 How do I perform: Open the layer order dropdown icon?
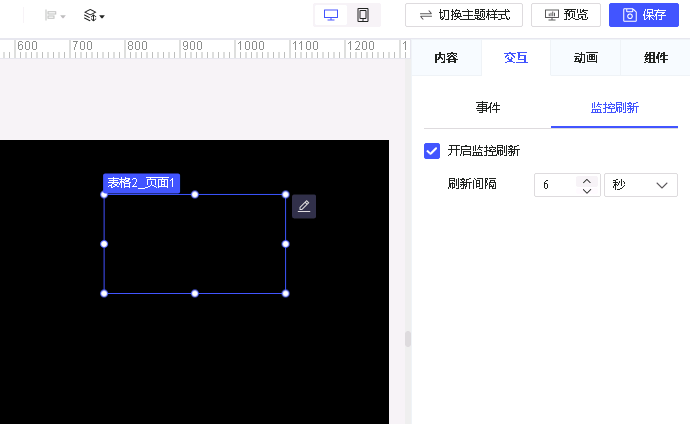[x=94, y=16]
